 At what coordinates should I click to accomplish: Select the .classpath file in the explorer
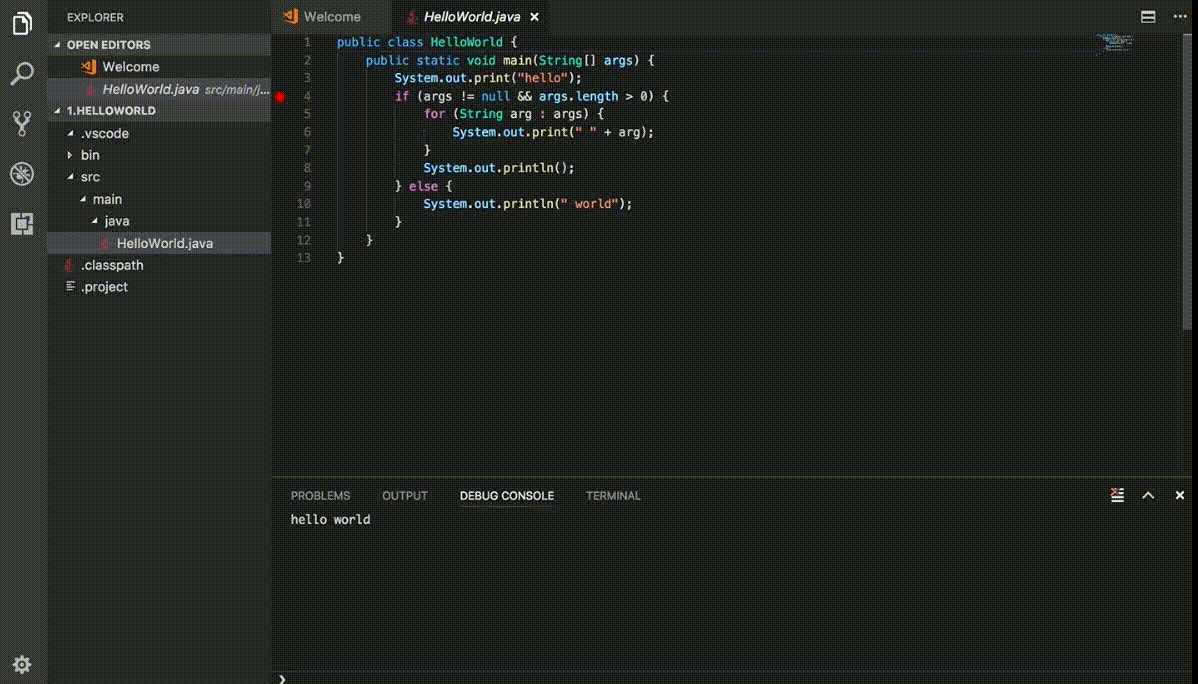[112, 265]
